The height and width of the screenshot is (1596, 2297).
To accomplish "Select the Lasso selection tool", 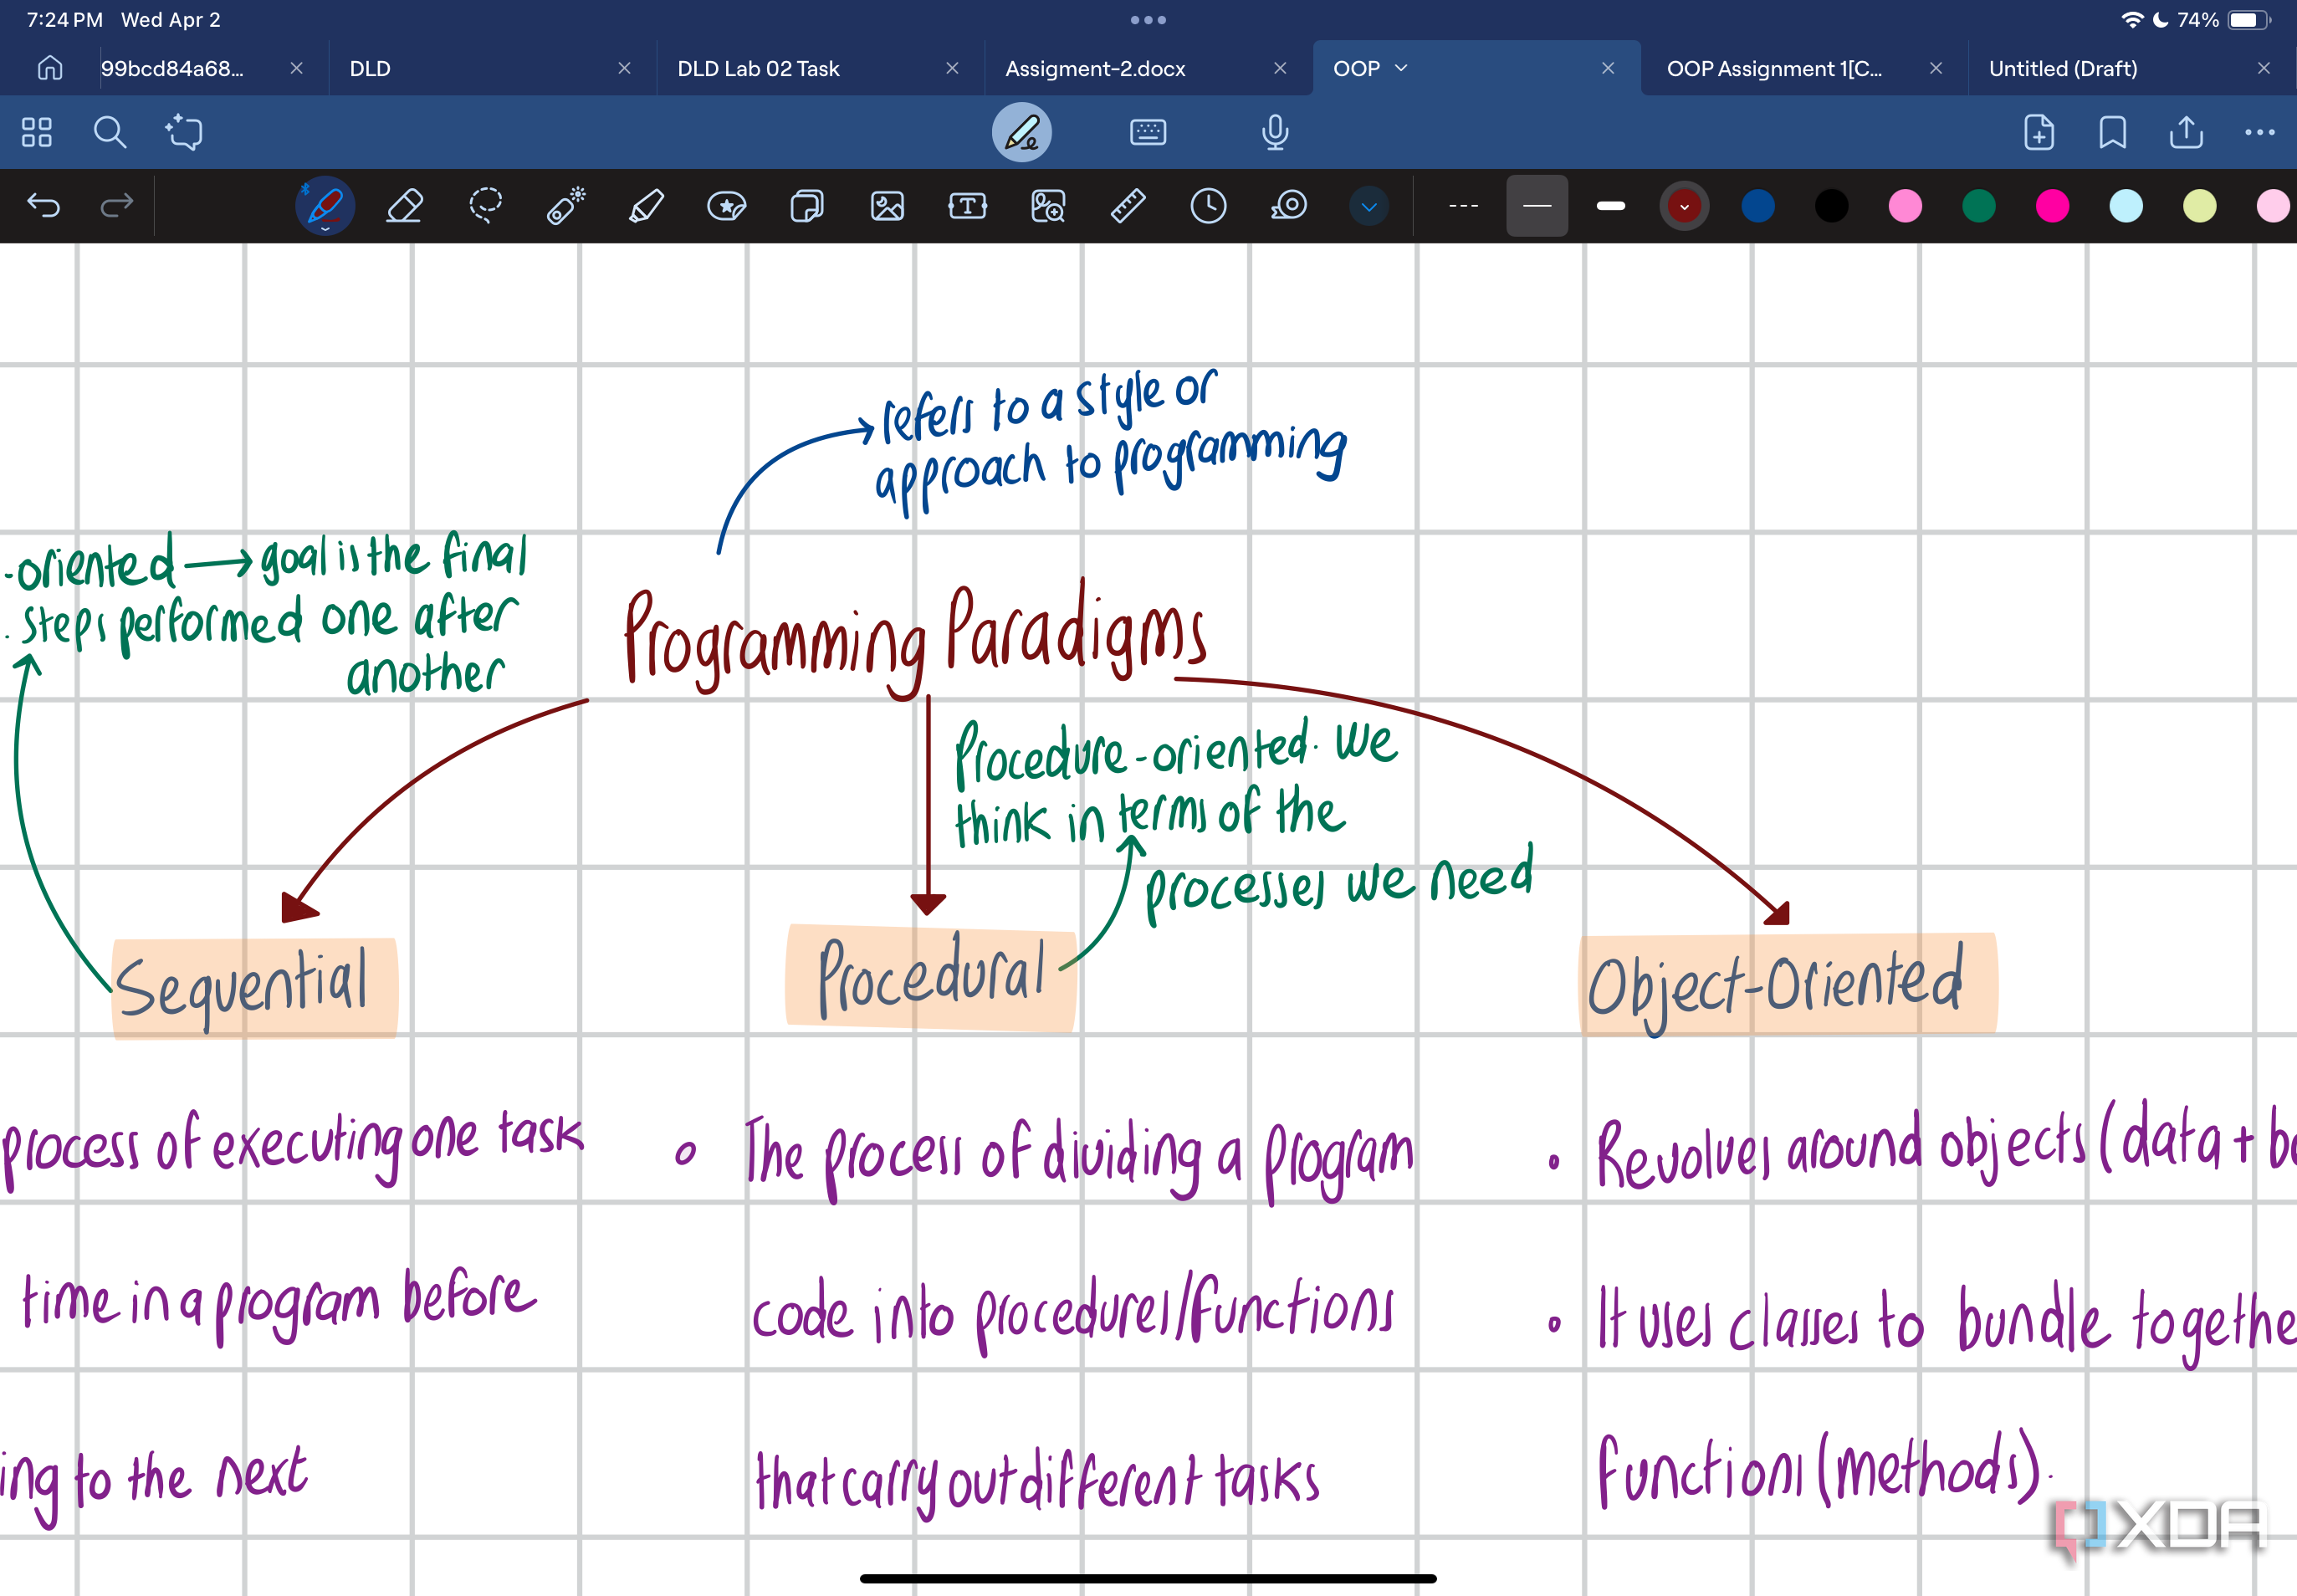I will tap(486, 206).
